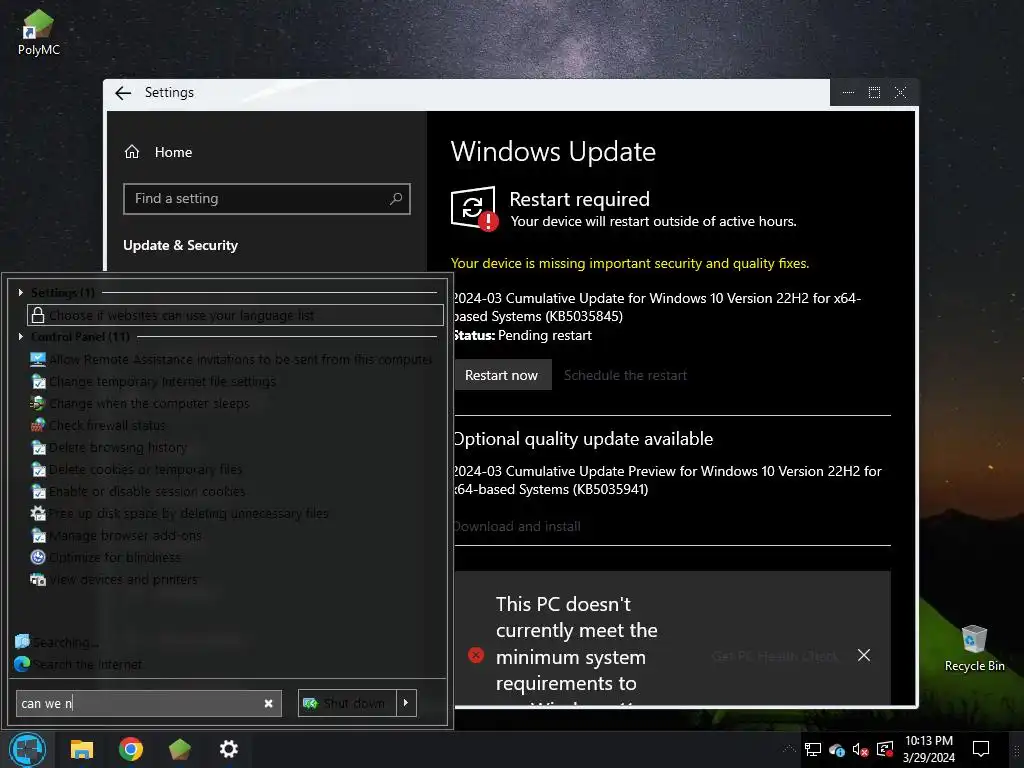Dismiss the Windows 11 requirements banner
The image size is (1024, 768).
(863, 655)
